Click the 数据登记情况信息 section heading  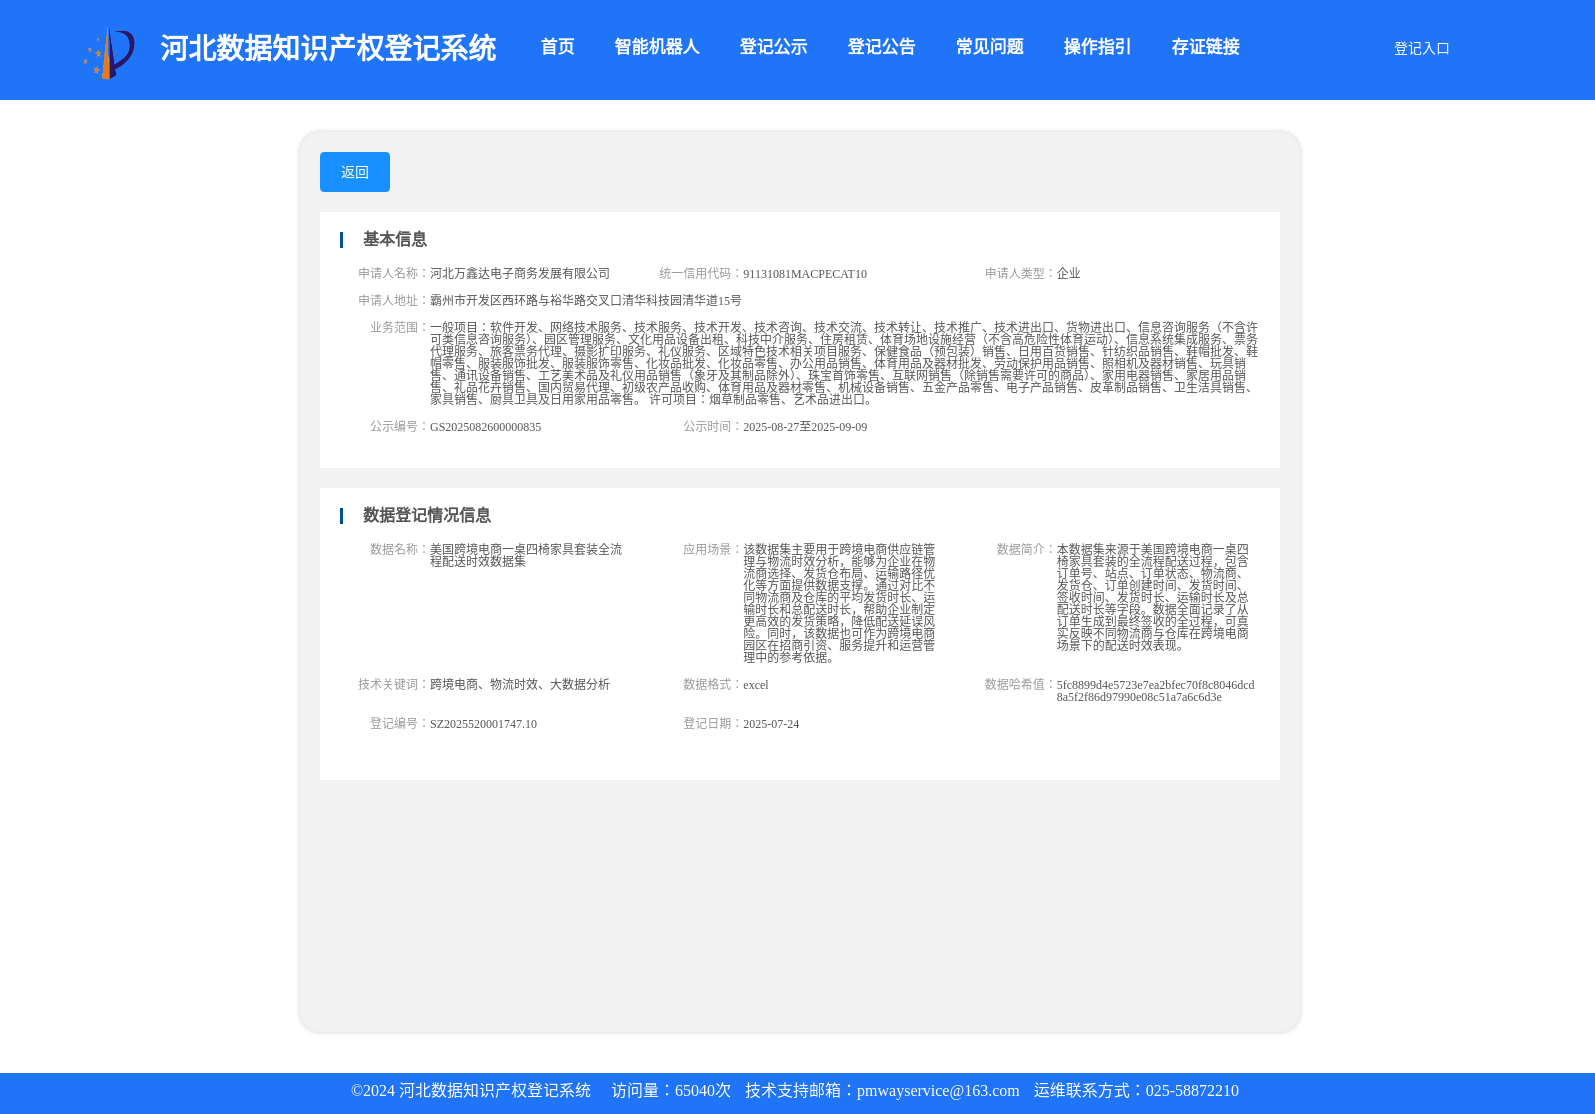[x=426, y=515]
